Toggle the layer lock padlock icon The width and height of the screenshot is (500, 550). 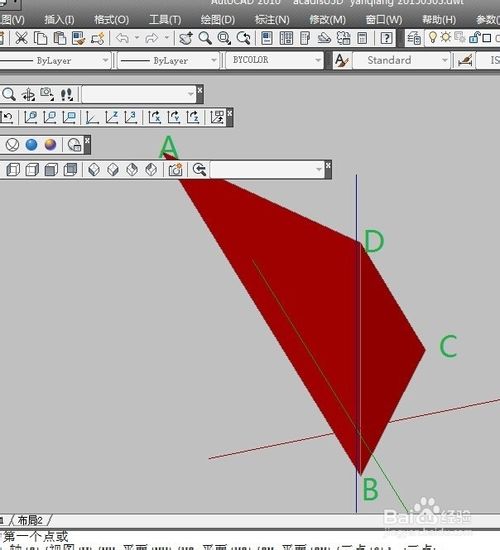point(474,37)
